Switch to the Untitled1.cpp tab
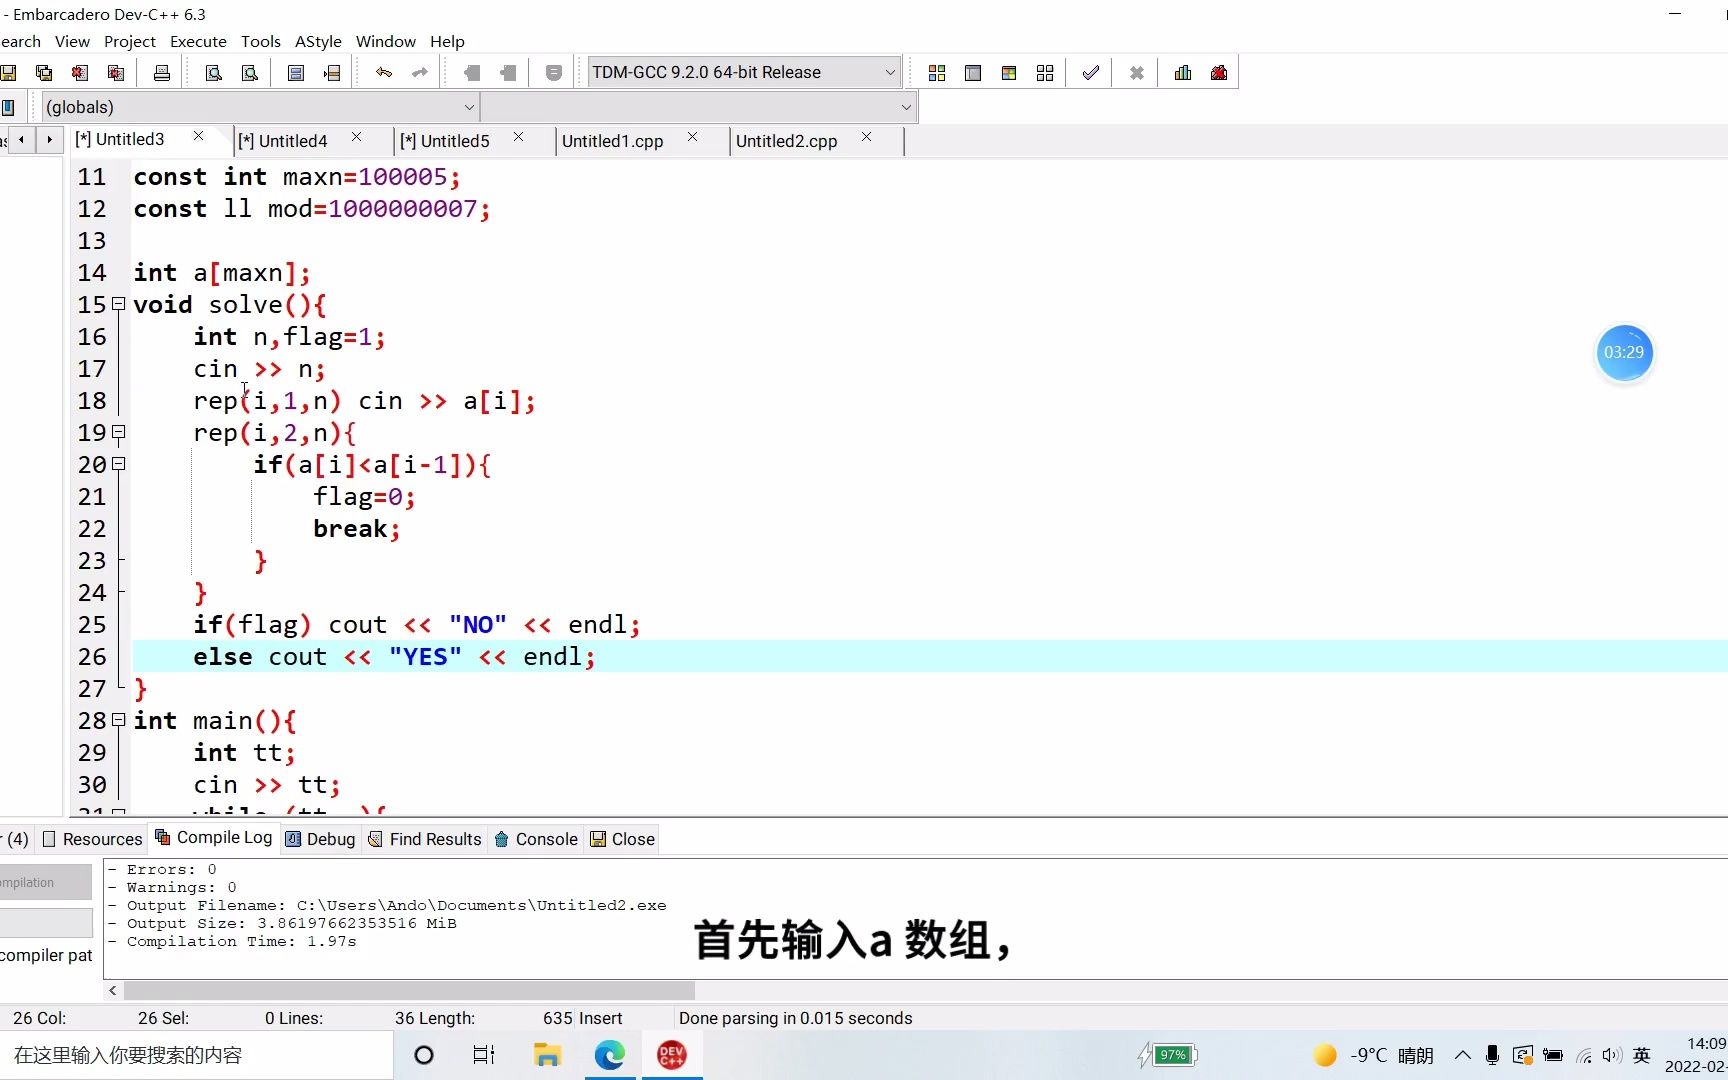The height and width of the screenshot is (1080, 1728). (612, 140)
